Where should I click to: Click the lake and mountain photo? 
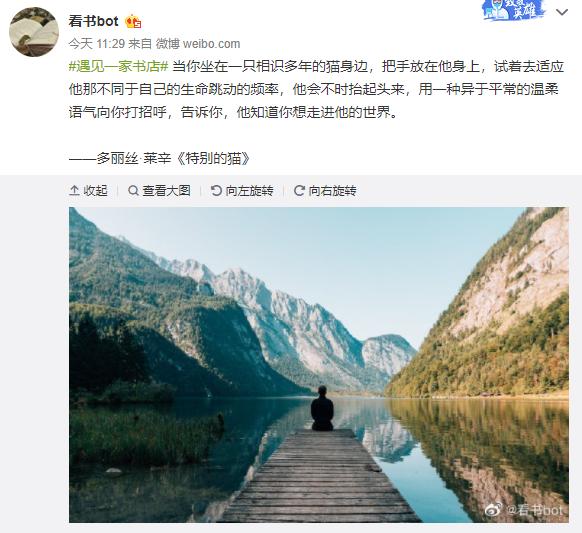pyautogui.click(x=319, y=365)
